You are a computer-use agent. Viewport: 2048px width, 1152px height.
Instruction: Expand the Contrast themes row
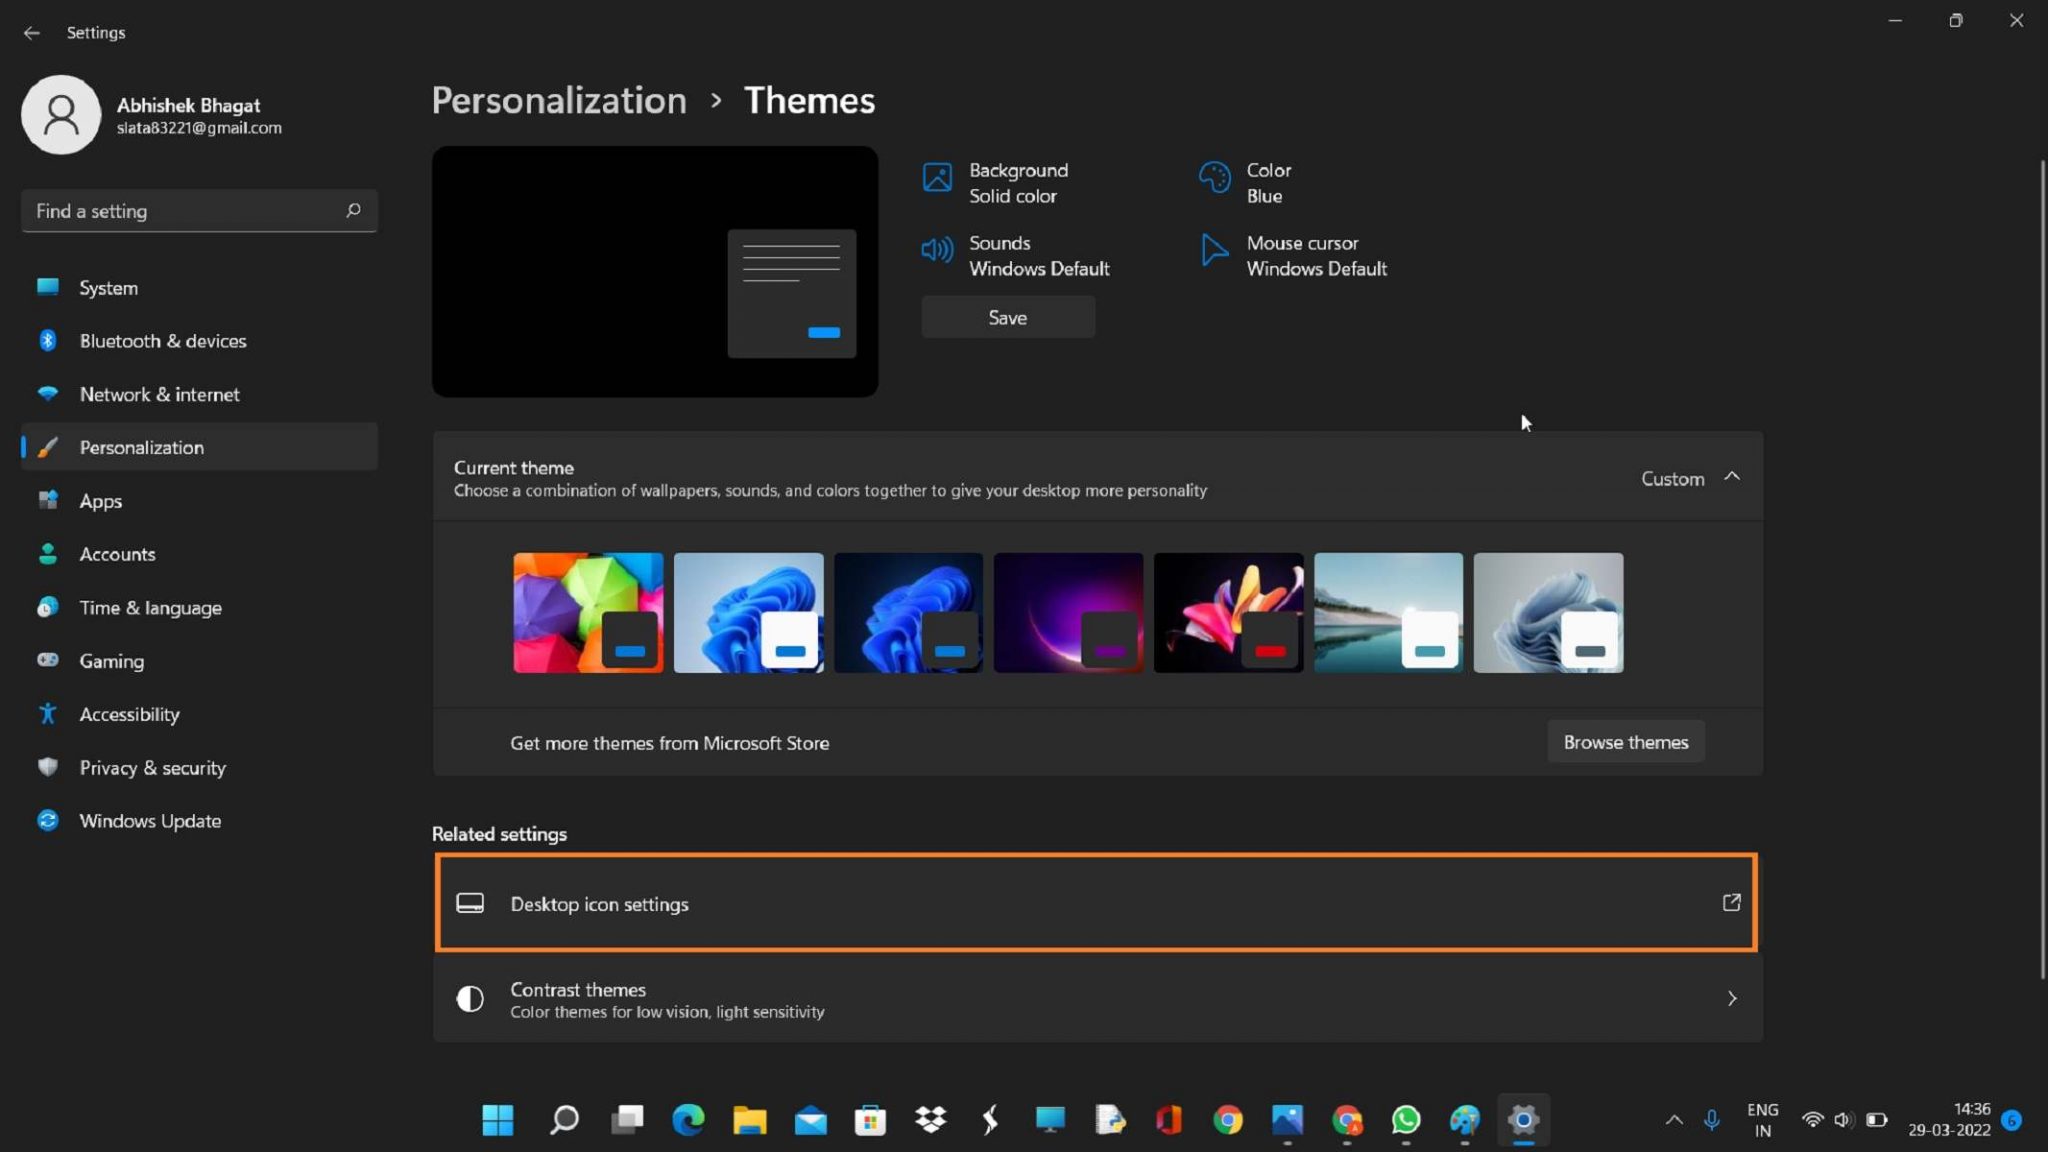1733,998
